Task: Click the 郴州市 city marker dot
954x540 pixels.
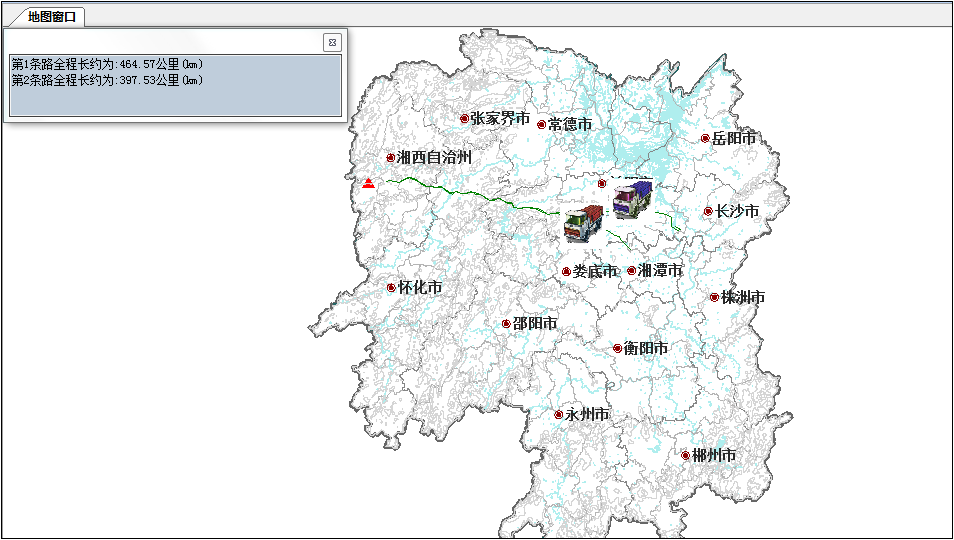Action: [685, 455]
